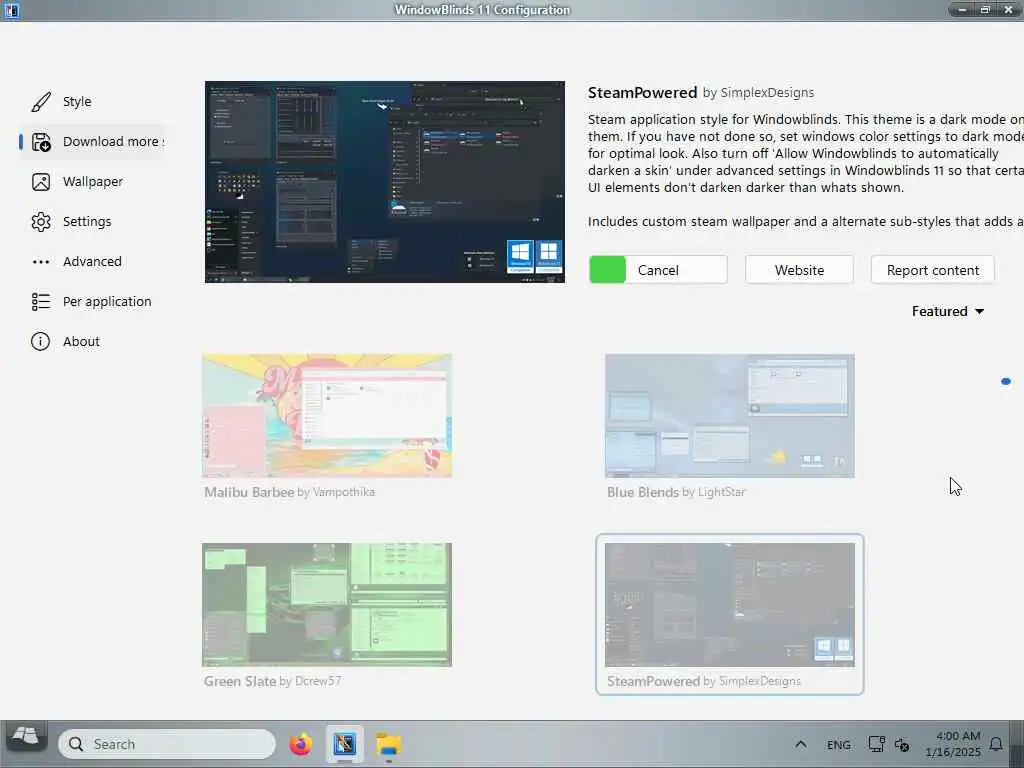Open the Windows Start button
The height and width of the screenshot is (768, 1024).
[26, 739]
